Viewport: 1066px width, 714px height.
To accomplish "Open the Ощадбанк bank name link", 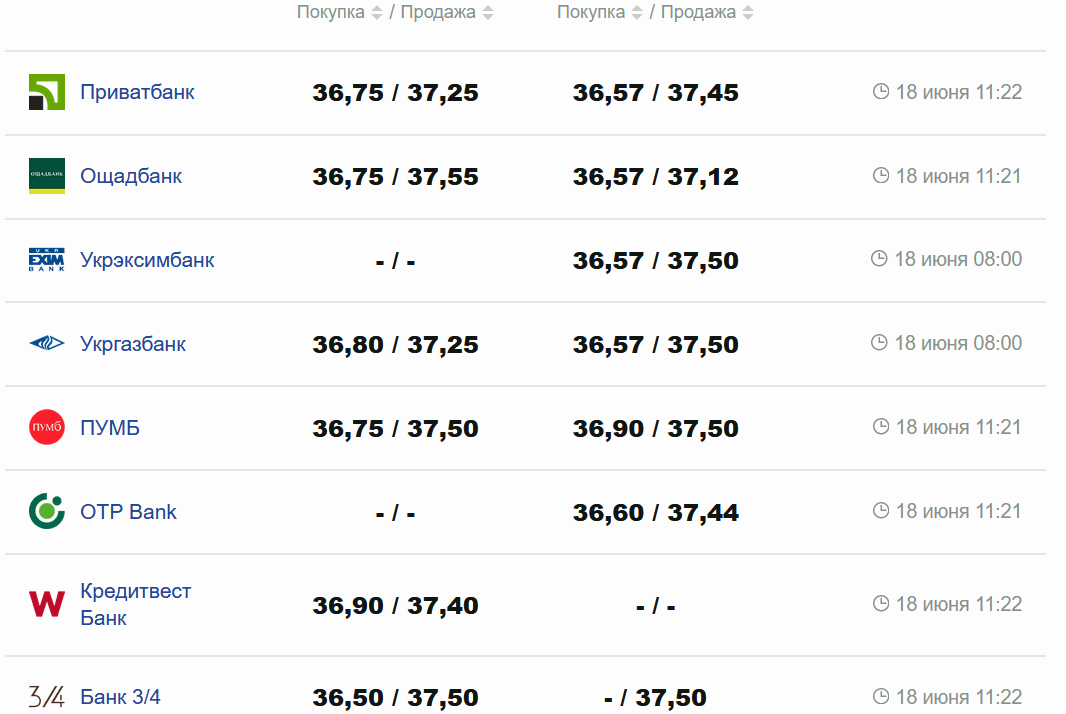I will point(131,176).
